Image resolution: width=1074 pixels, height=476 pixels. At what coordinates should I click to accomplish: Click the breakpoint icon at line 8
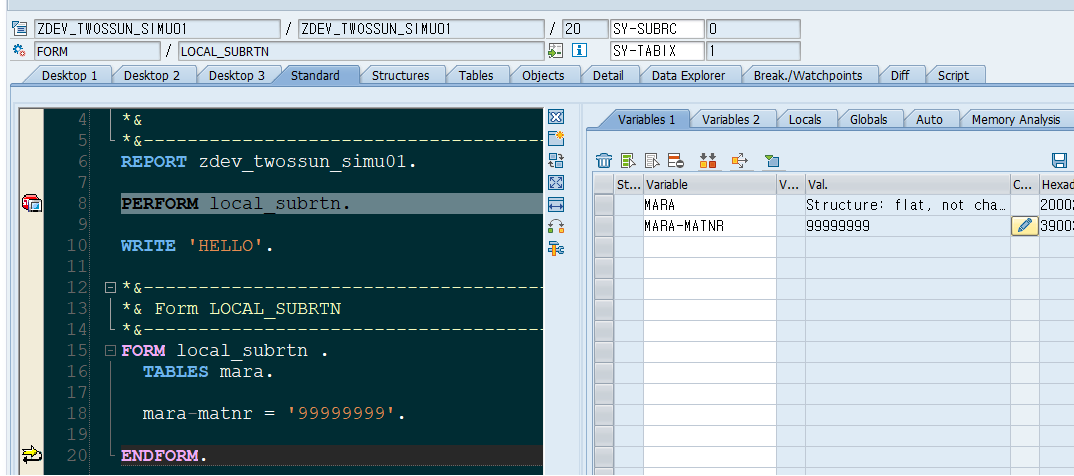coord(32,203)
